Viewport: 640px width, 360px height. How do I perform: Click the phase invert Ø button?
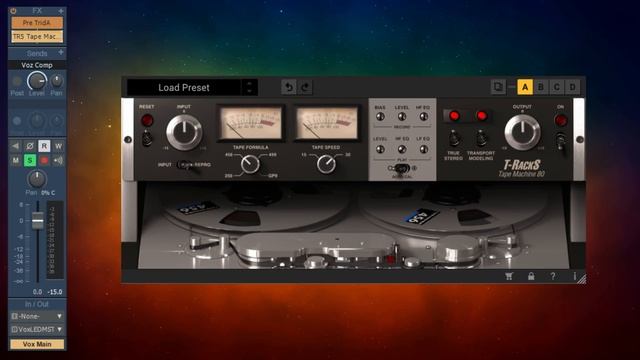(30, 146)
